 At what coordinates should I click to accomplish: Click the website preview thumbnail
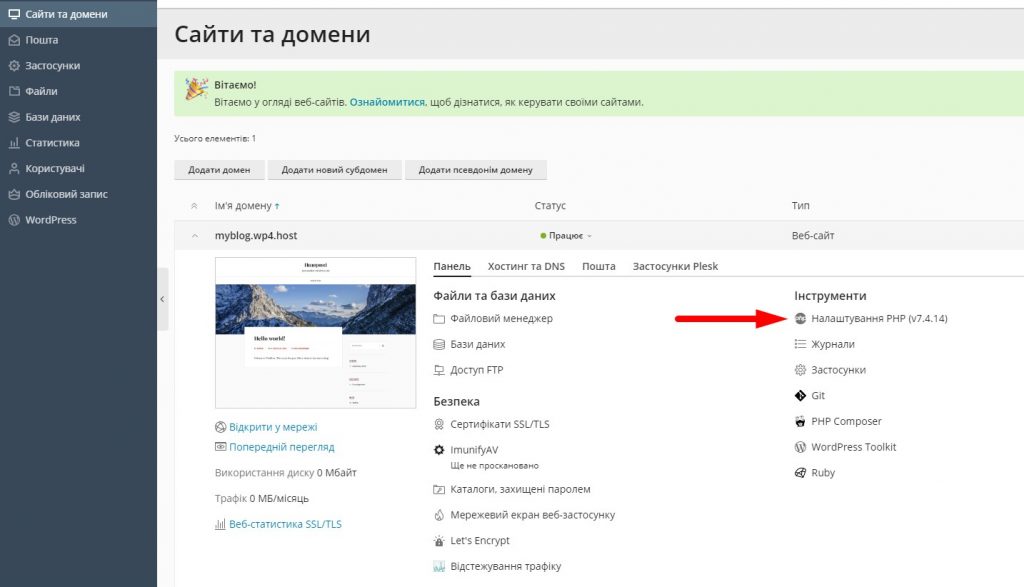pos(315,333)
